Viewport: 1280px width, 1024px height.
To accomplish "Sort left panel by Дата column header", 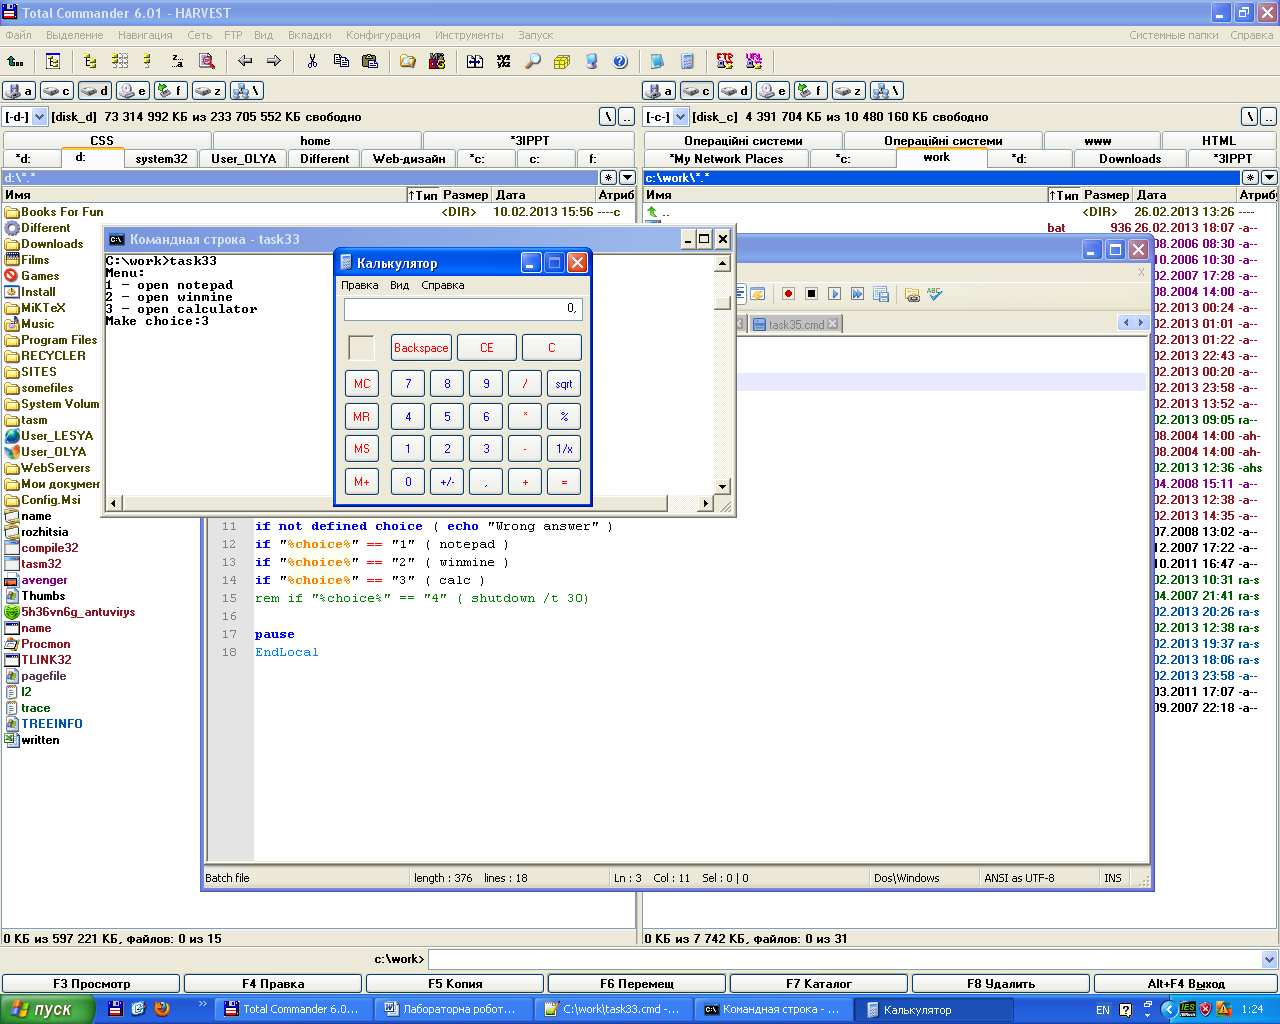I will click(x=542, y=195).
